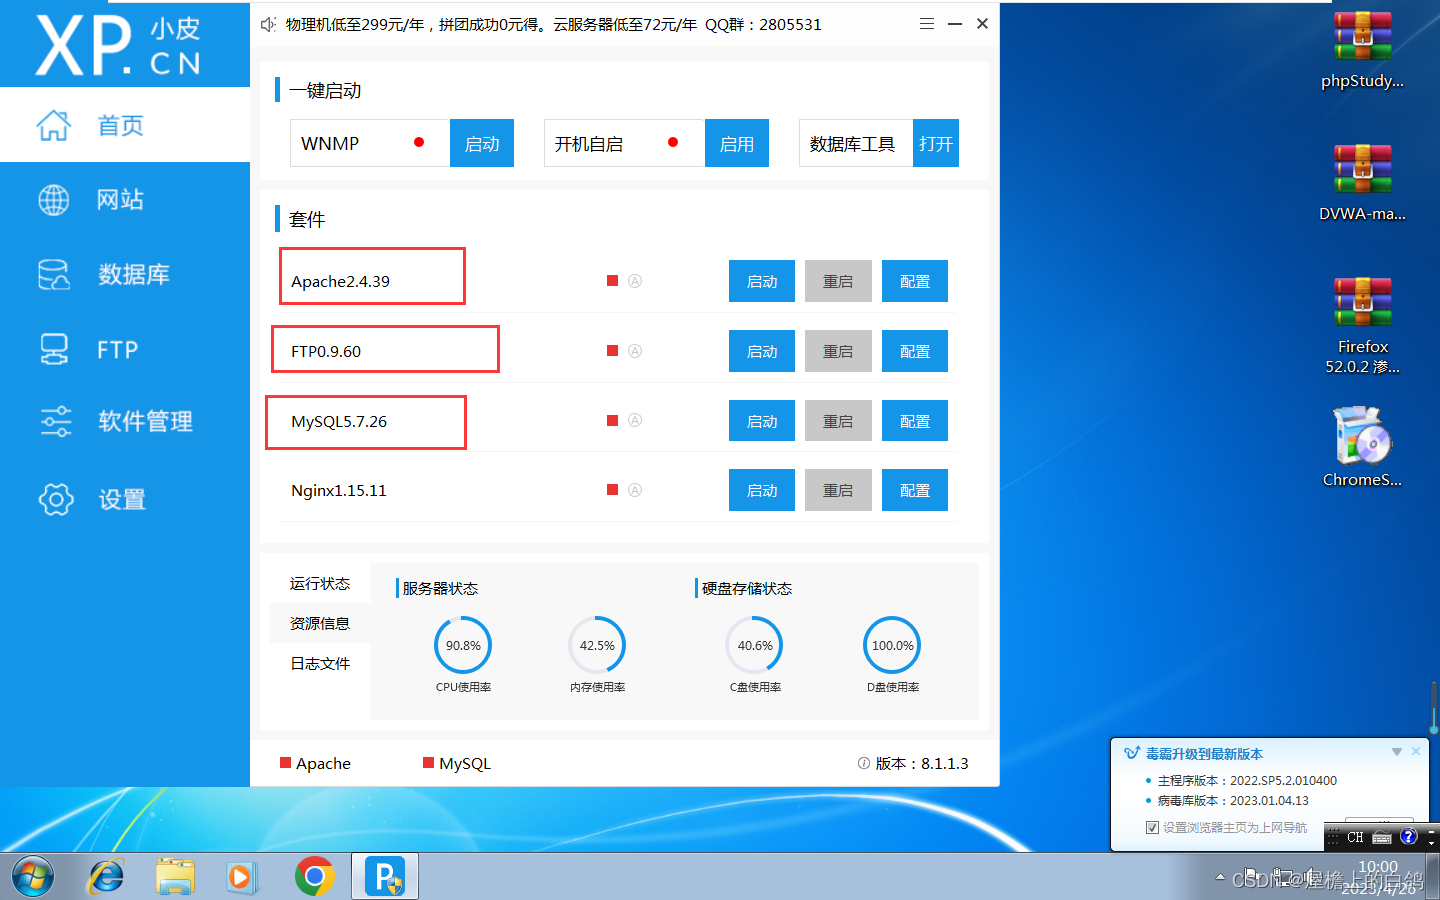Expand the 毒霸 popup dropdown arrow
This screenshot has width=1440, height=900.
coord(1397,752)
